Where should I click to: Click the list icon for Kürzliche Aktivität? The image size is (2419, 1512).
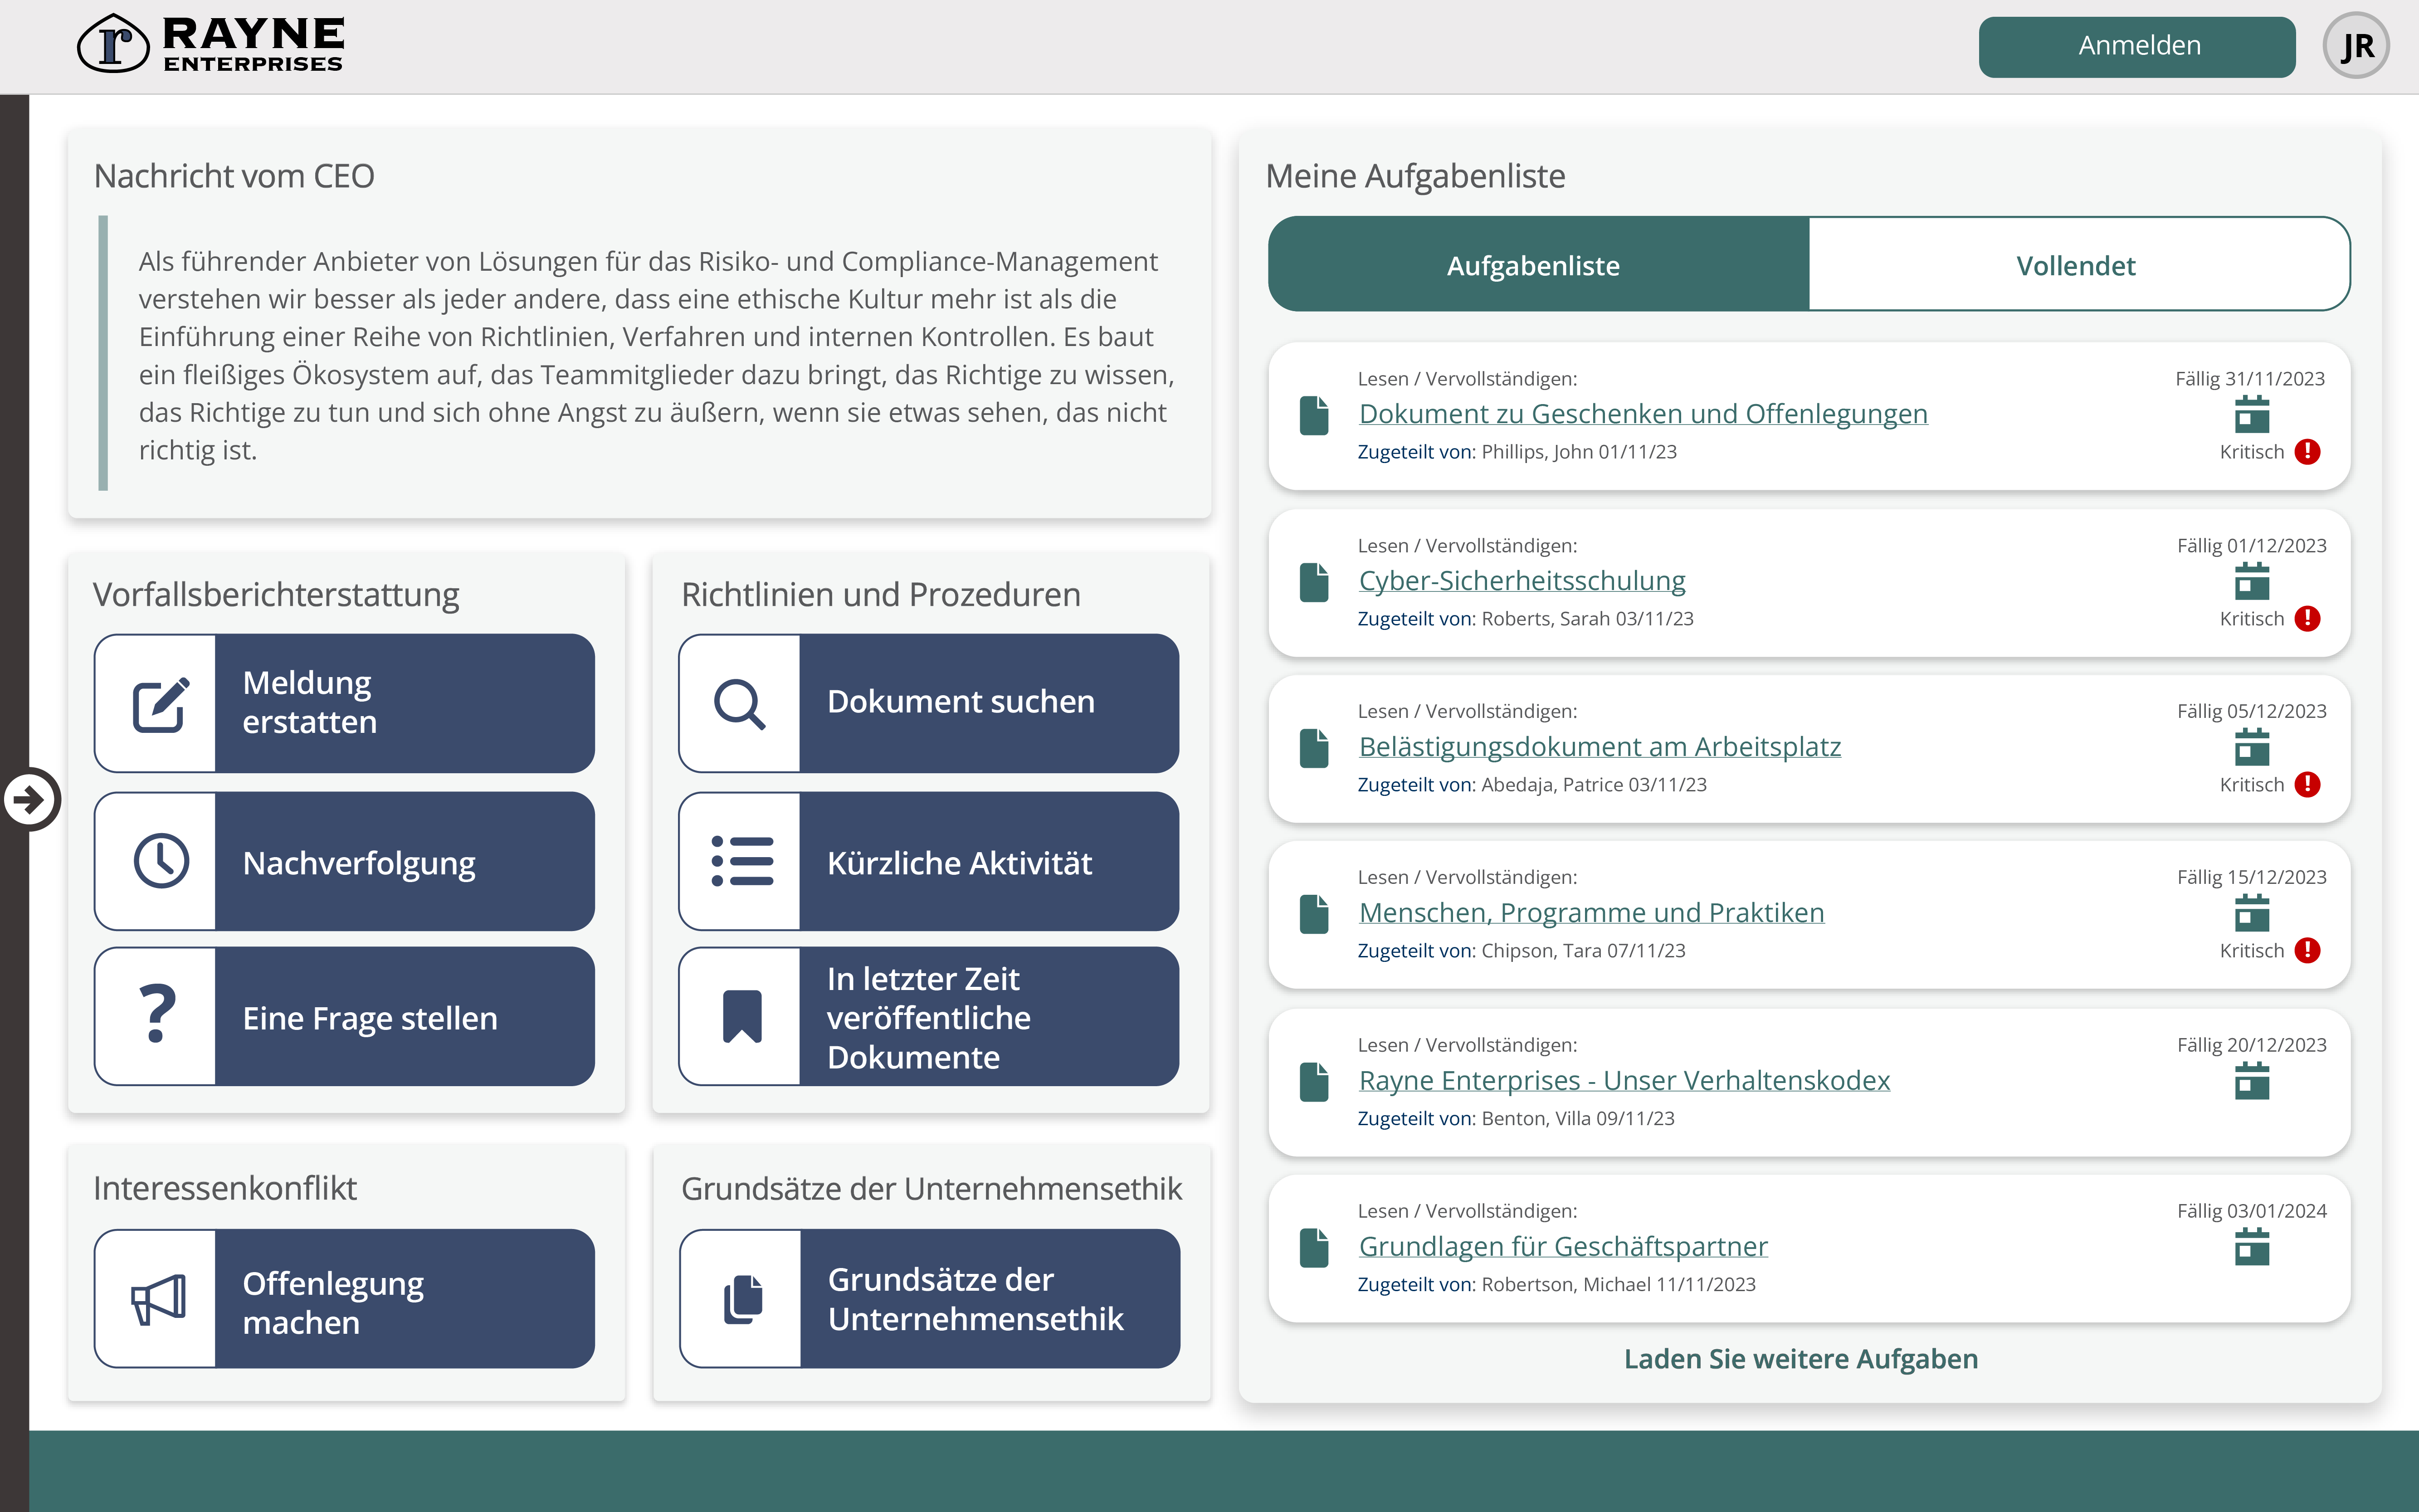(742, 861)
